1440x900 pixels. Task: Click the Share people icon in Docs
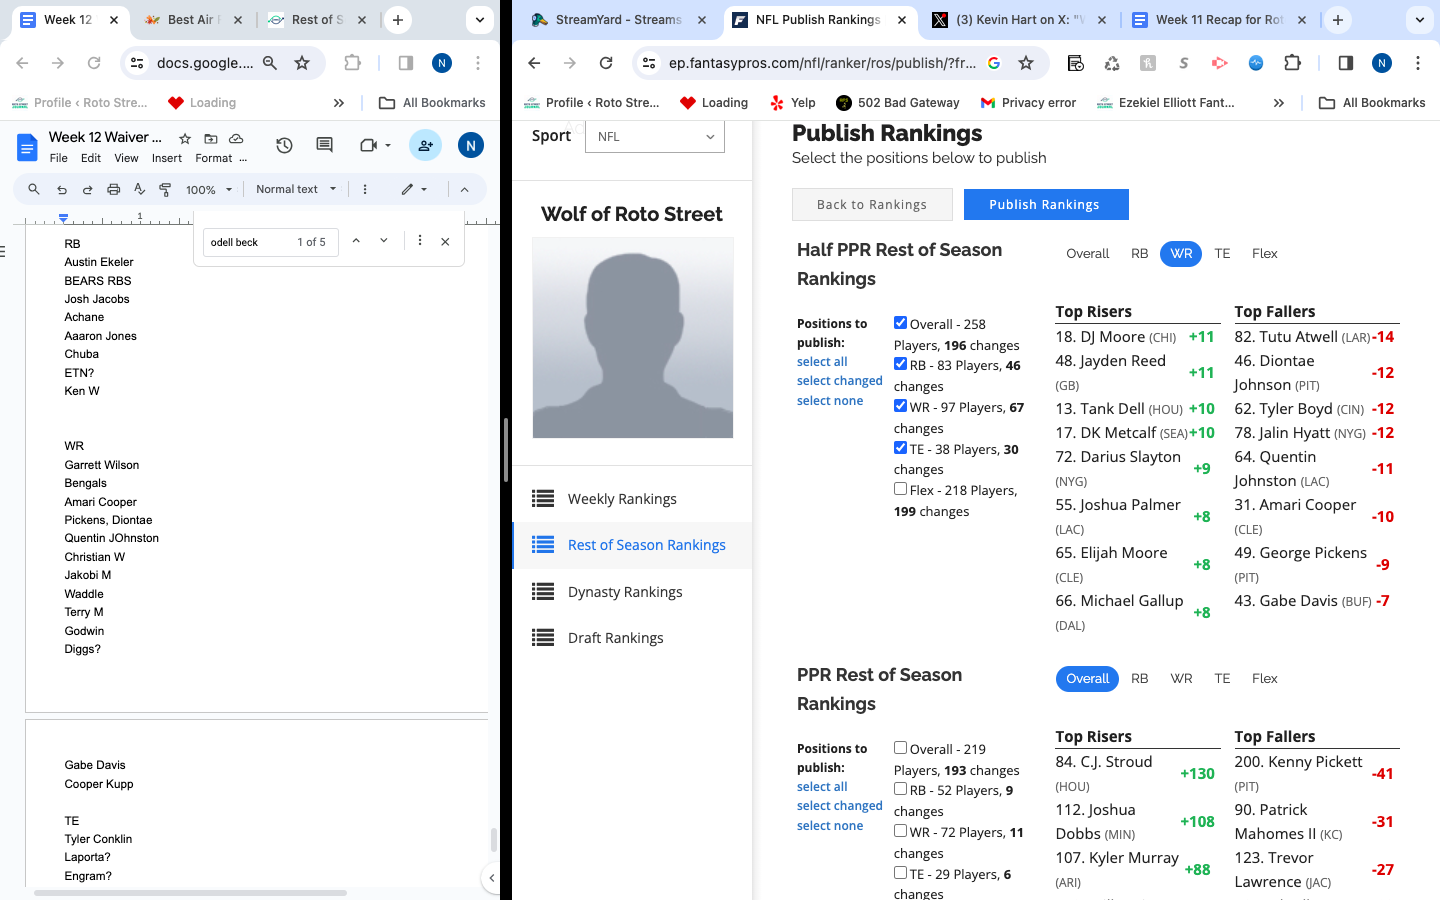[425, 145]
